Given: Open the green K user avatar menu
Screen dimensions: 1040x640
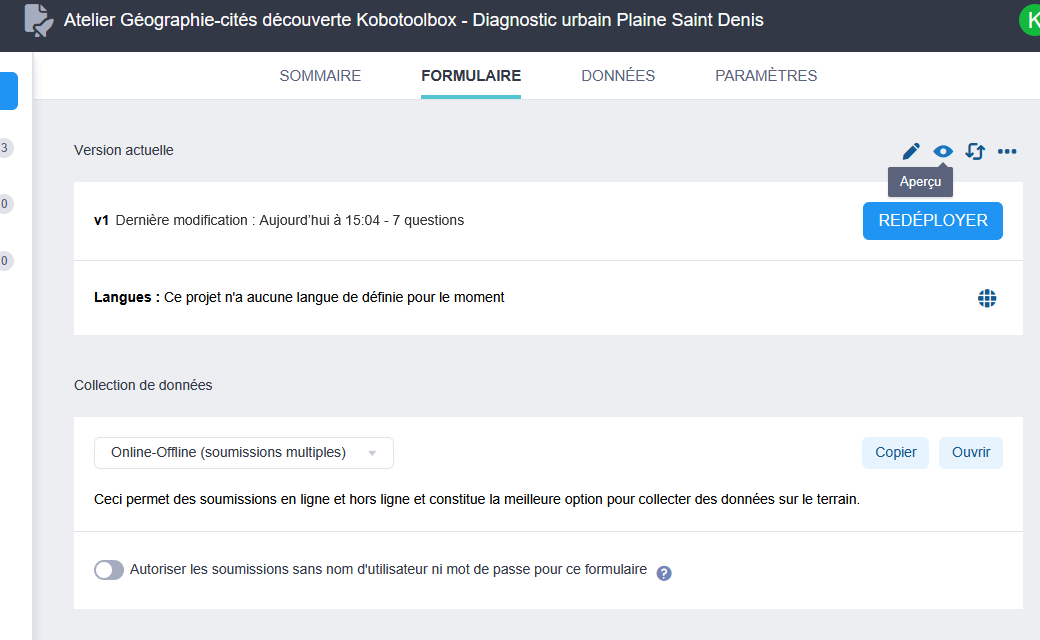Looking at the screenshot, I should click(1029, 20).
